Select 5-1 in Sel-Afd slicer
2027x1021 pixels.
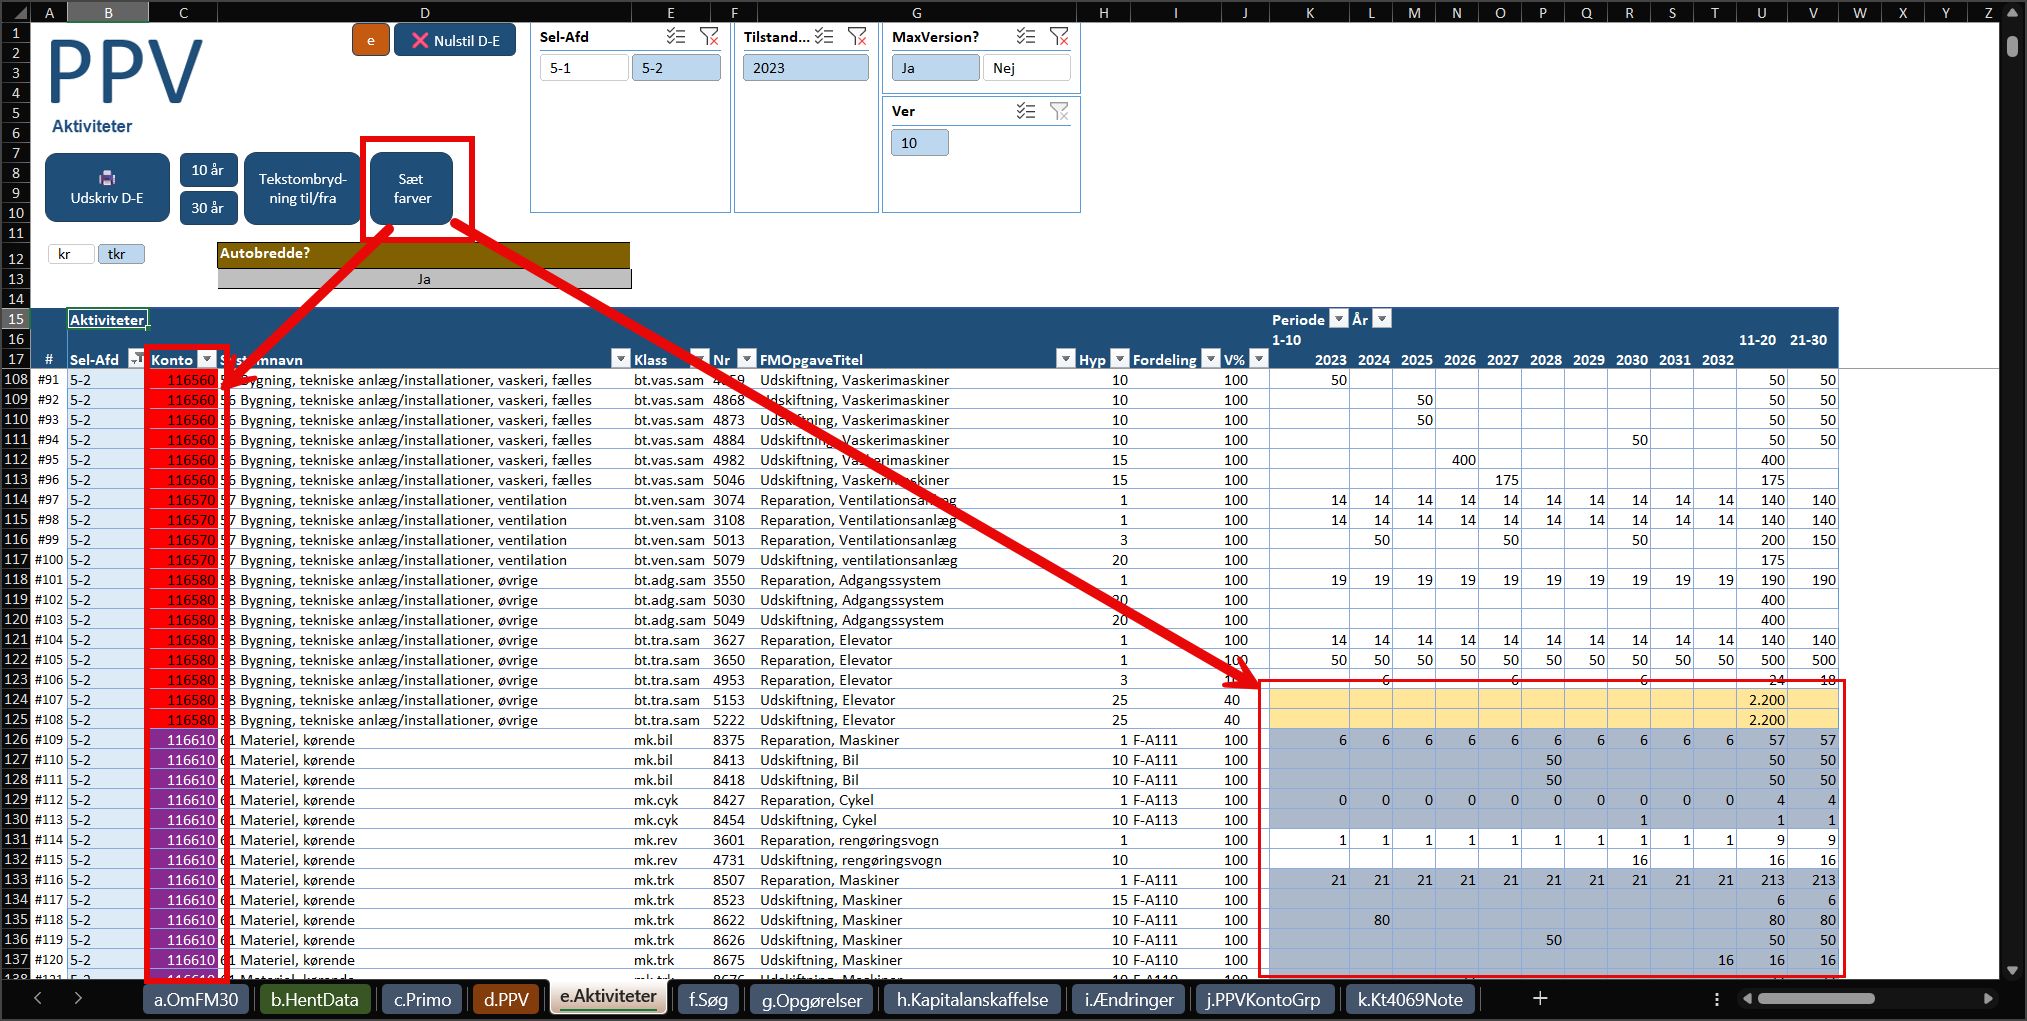point(584,68)
